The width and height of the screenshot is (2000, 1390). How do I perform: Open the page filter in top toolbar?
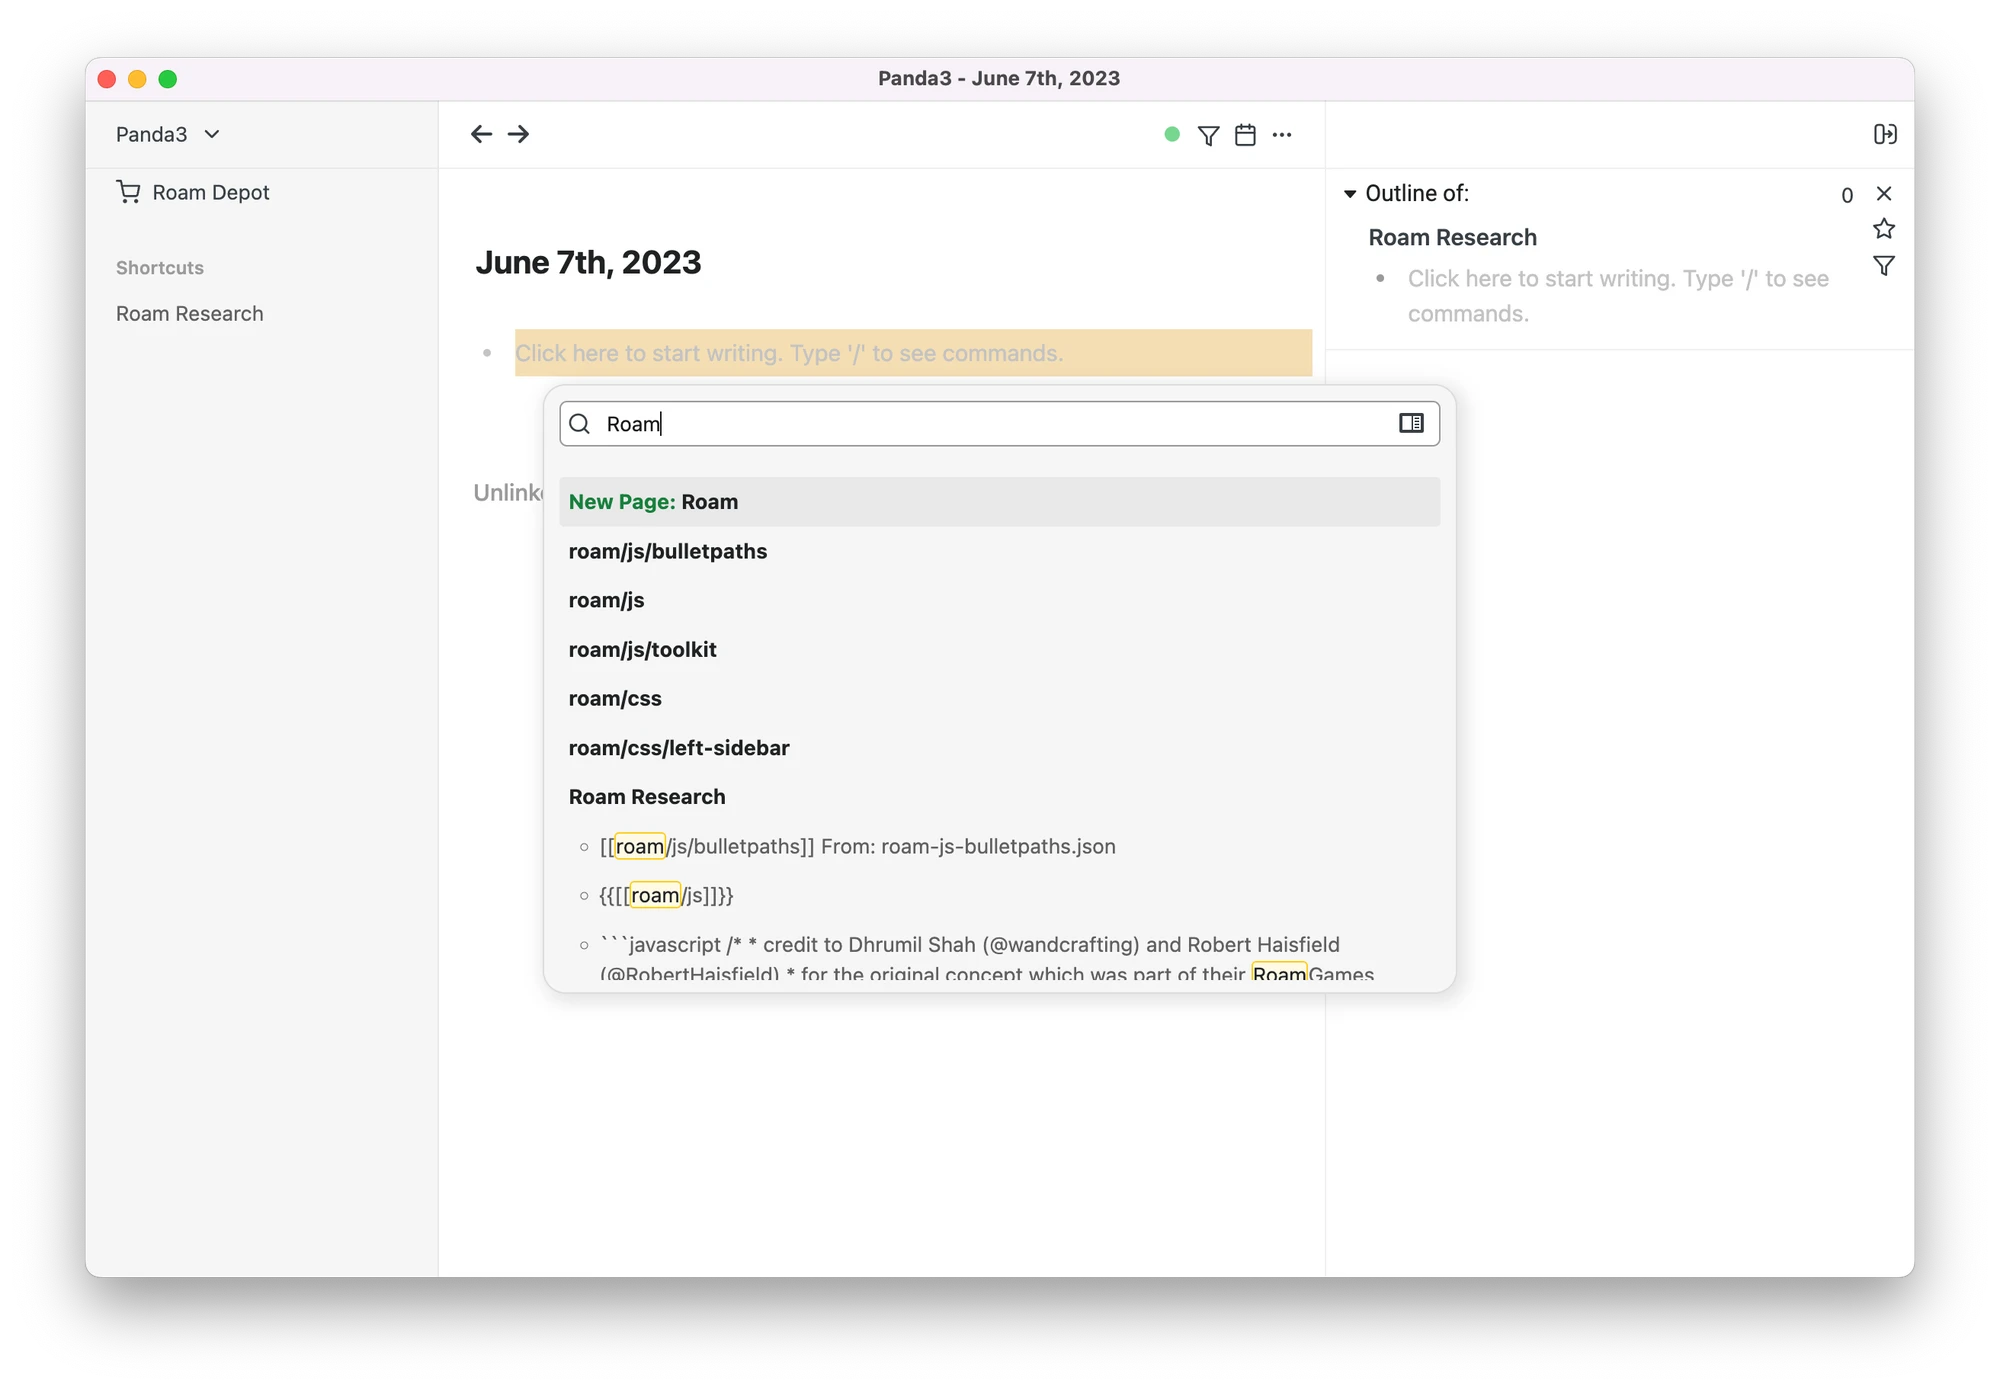tap(1208, 135)
